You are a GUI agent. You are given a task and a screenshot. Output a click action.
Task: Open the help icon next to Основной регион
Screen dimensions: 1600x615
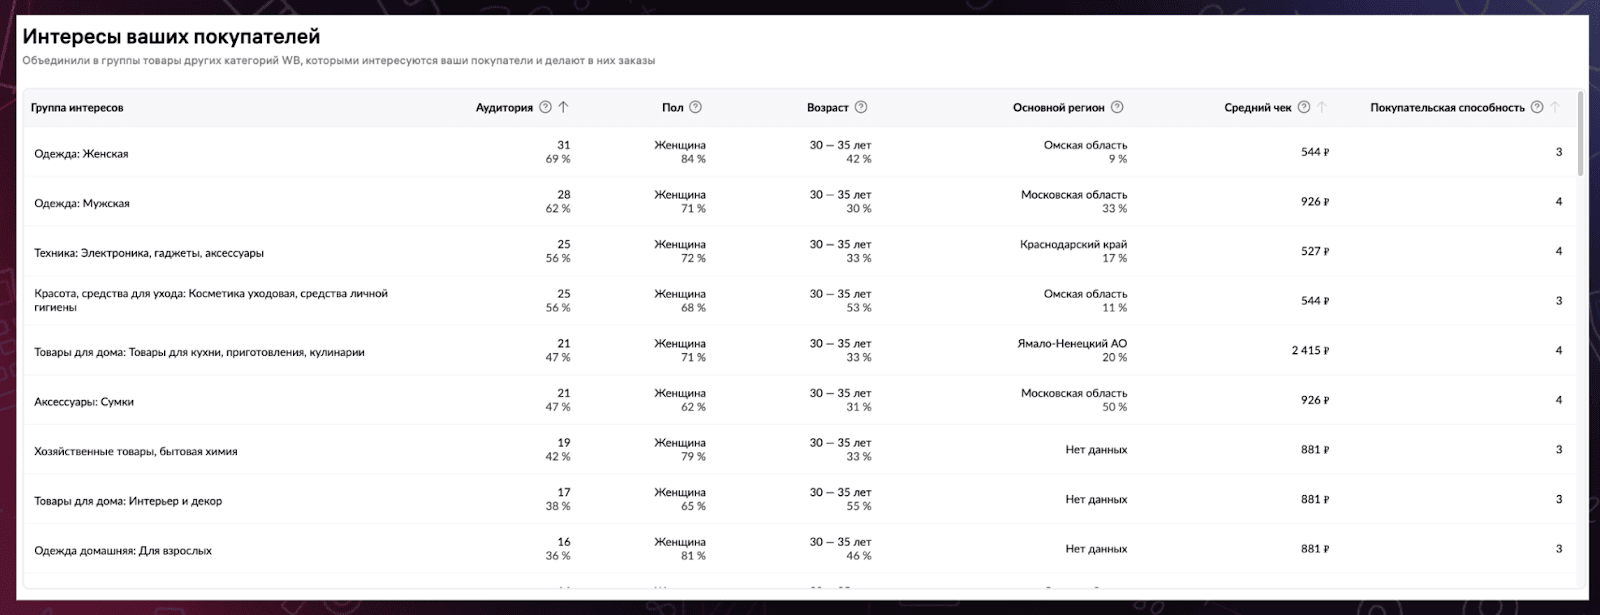coord(1117,107)
